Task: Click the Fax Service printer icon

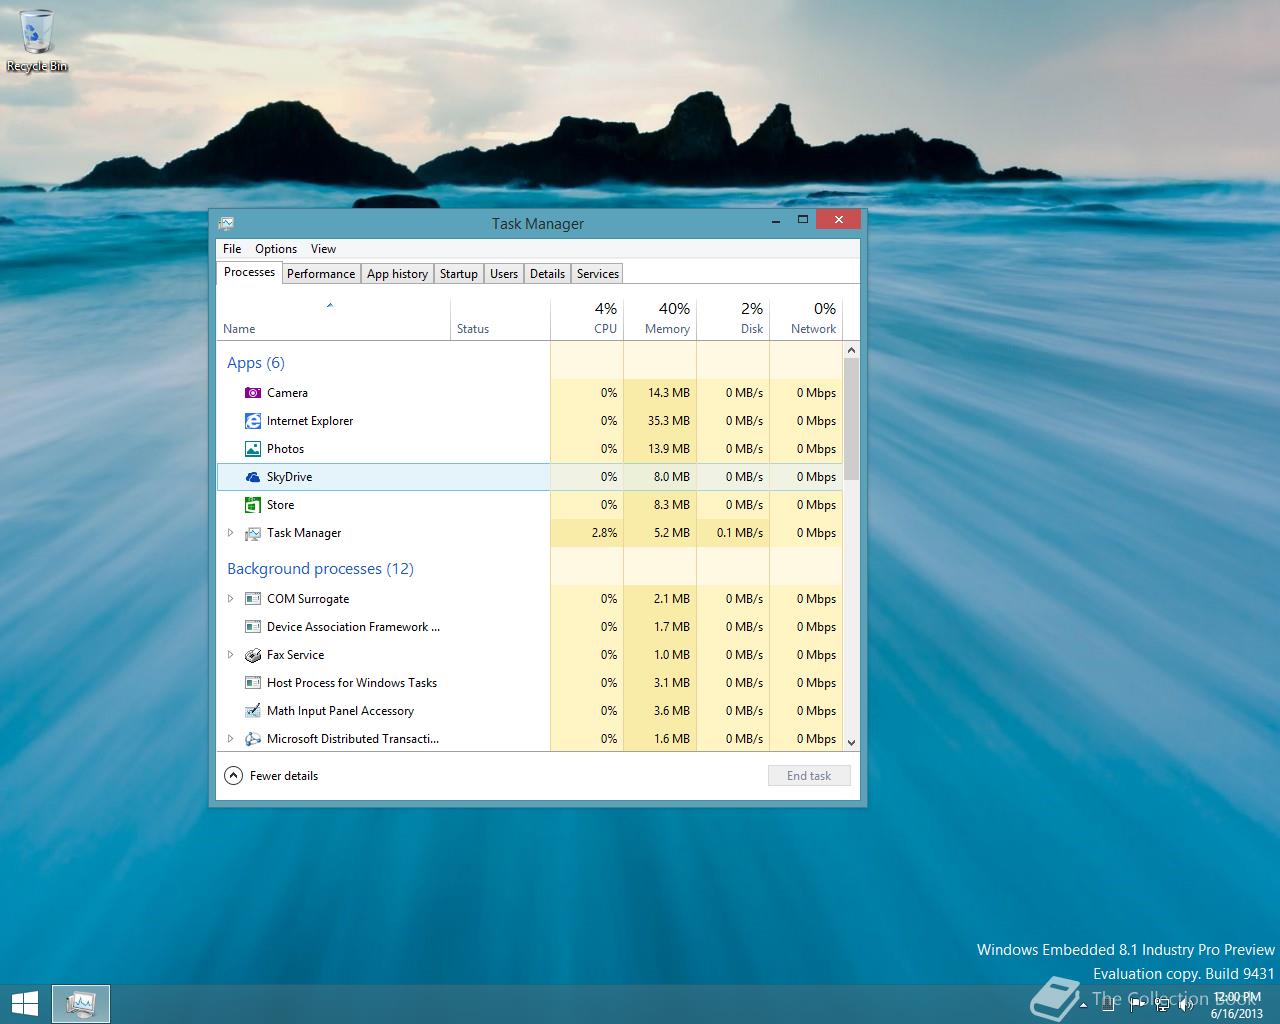Action: pyautogui.click(x=253, y=655)
